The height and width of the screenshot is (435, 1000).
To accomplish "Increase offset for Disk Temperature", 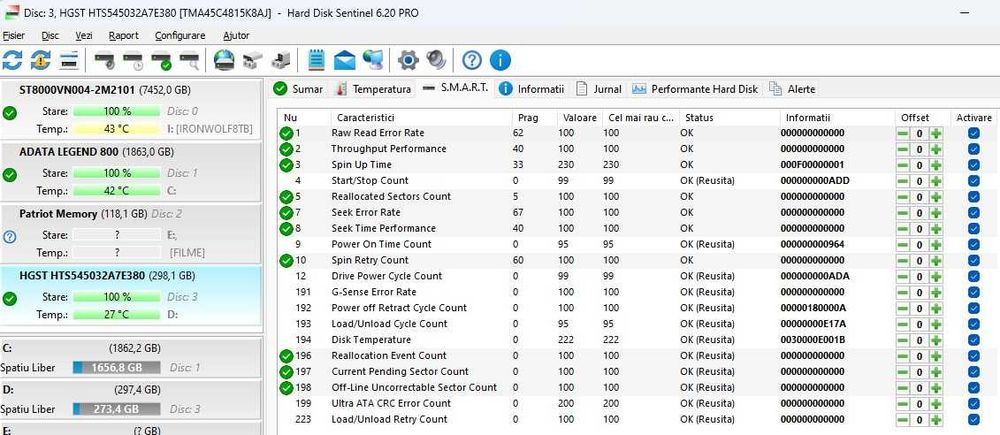I will (x=936, y=341).
